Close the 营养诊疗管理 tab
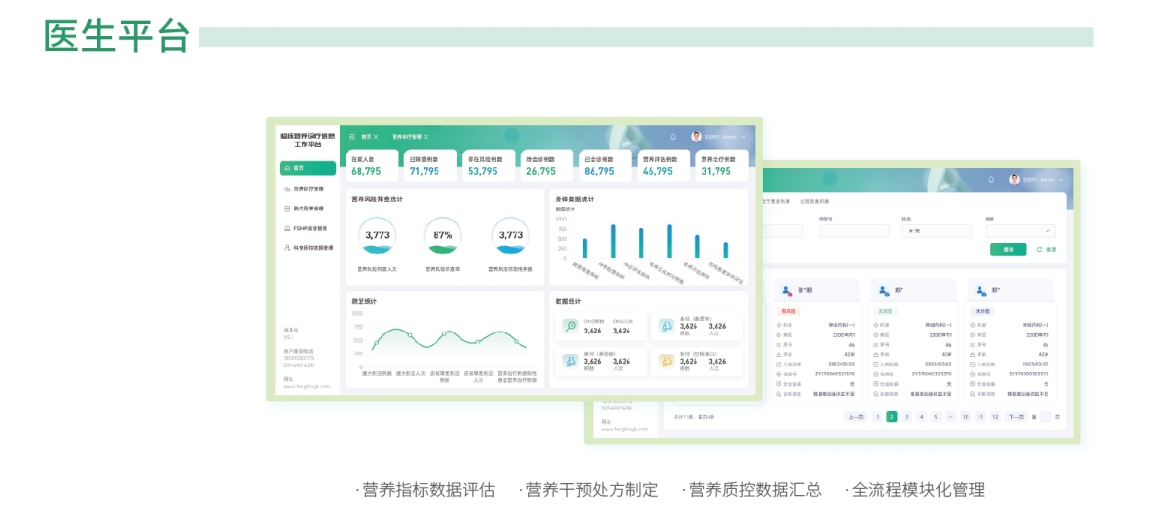Viewport: 1150px width, 520px height. pos(425,137)
